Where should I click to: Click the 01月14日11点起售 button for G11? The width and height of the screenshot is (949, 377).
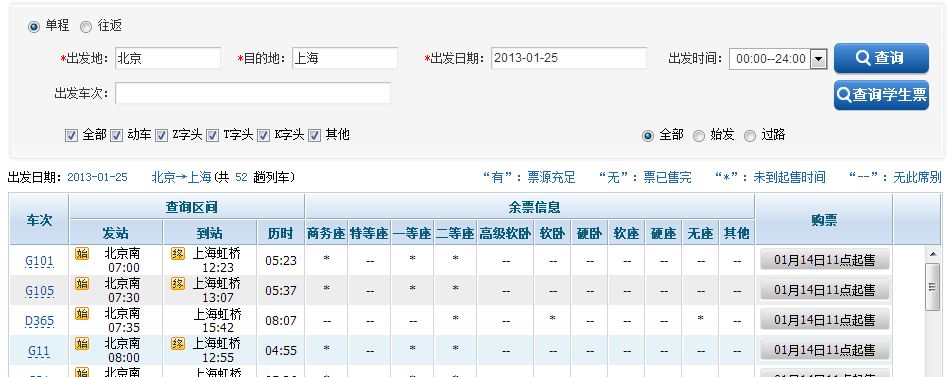click(824, 350)
